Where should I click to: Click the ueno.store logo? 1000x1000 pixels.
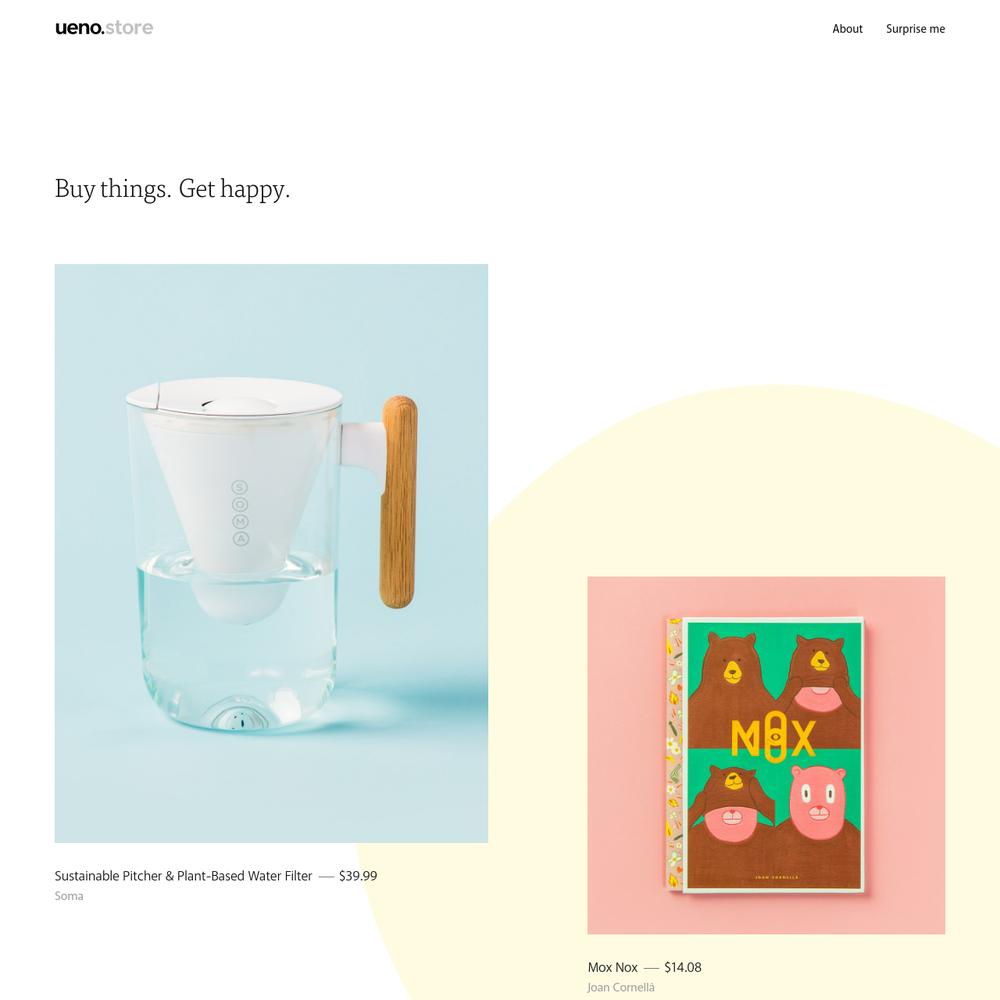click(104, 28)
